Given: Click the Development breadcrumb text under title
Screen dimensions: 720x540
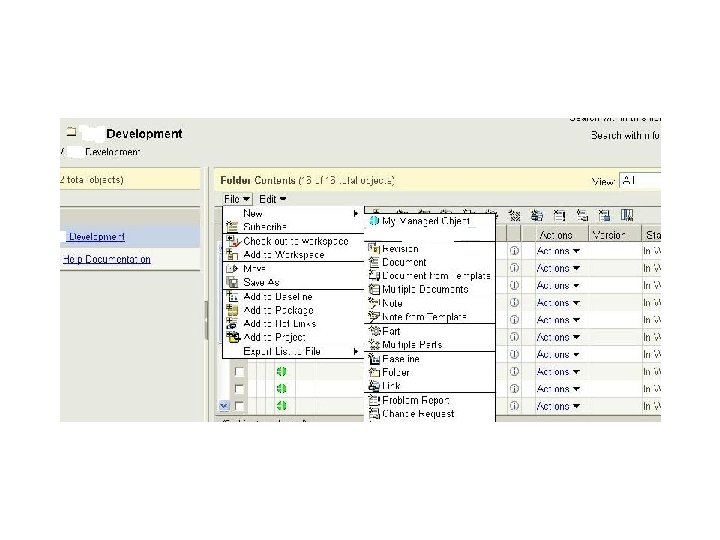Looking at the screenshot, I should 112,152.
